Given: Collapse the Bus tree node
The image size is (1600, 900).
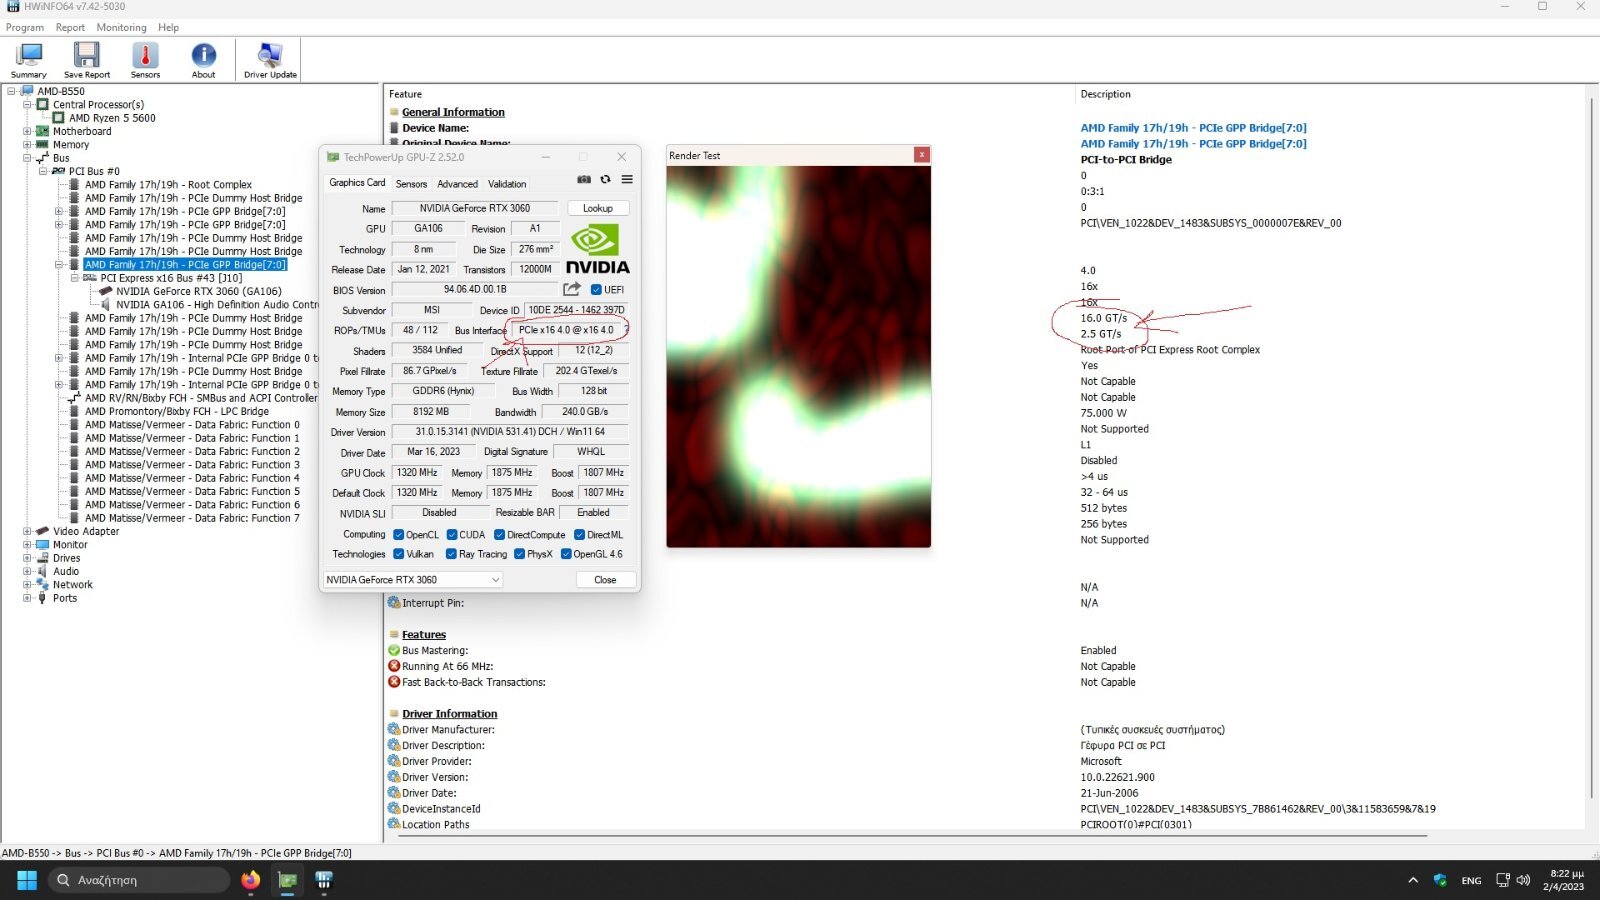Looking at the screenshot, I should (27, 158).
